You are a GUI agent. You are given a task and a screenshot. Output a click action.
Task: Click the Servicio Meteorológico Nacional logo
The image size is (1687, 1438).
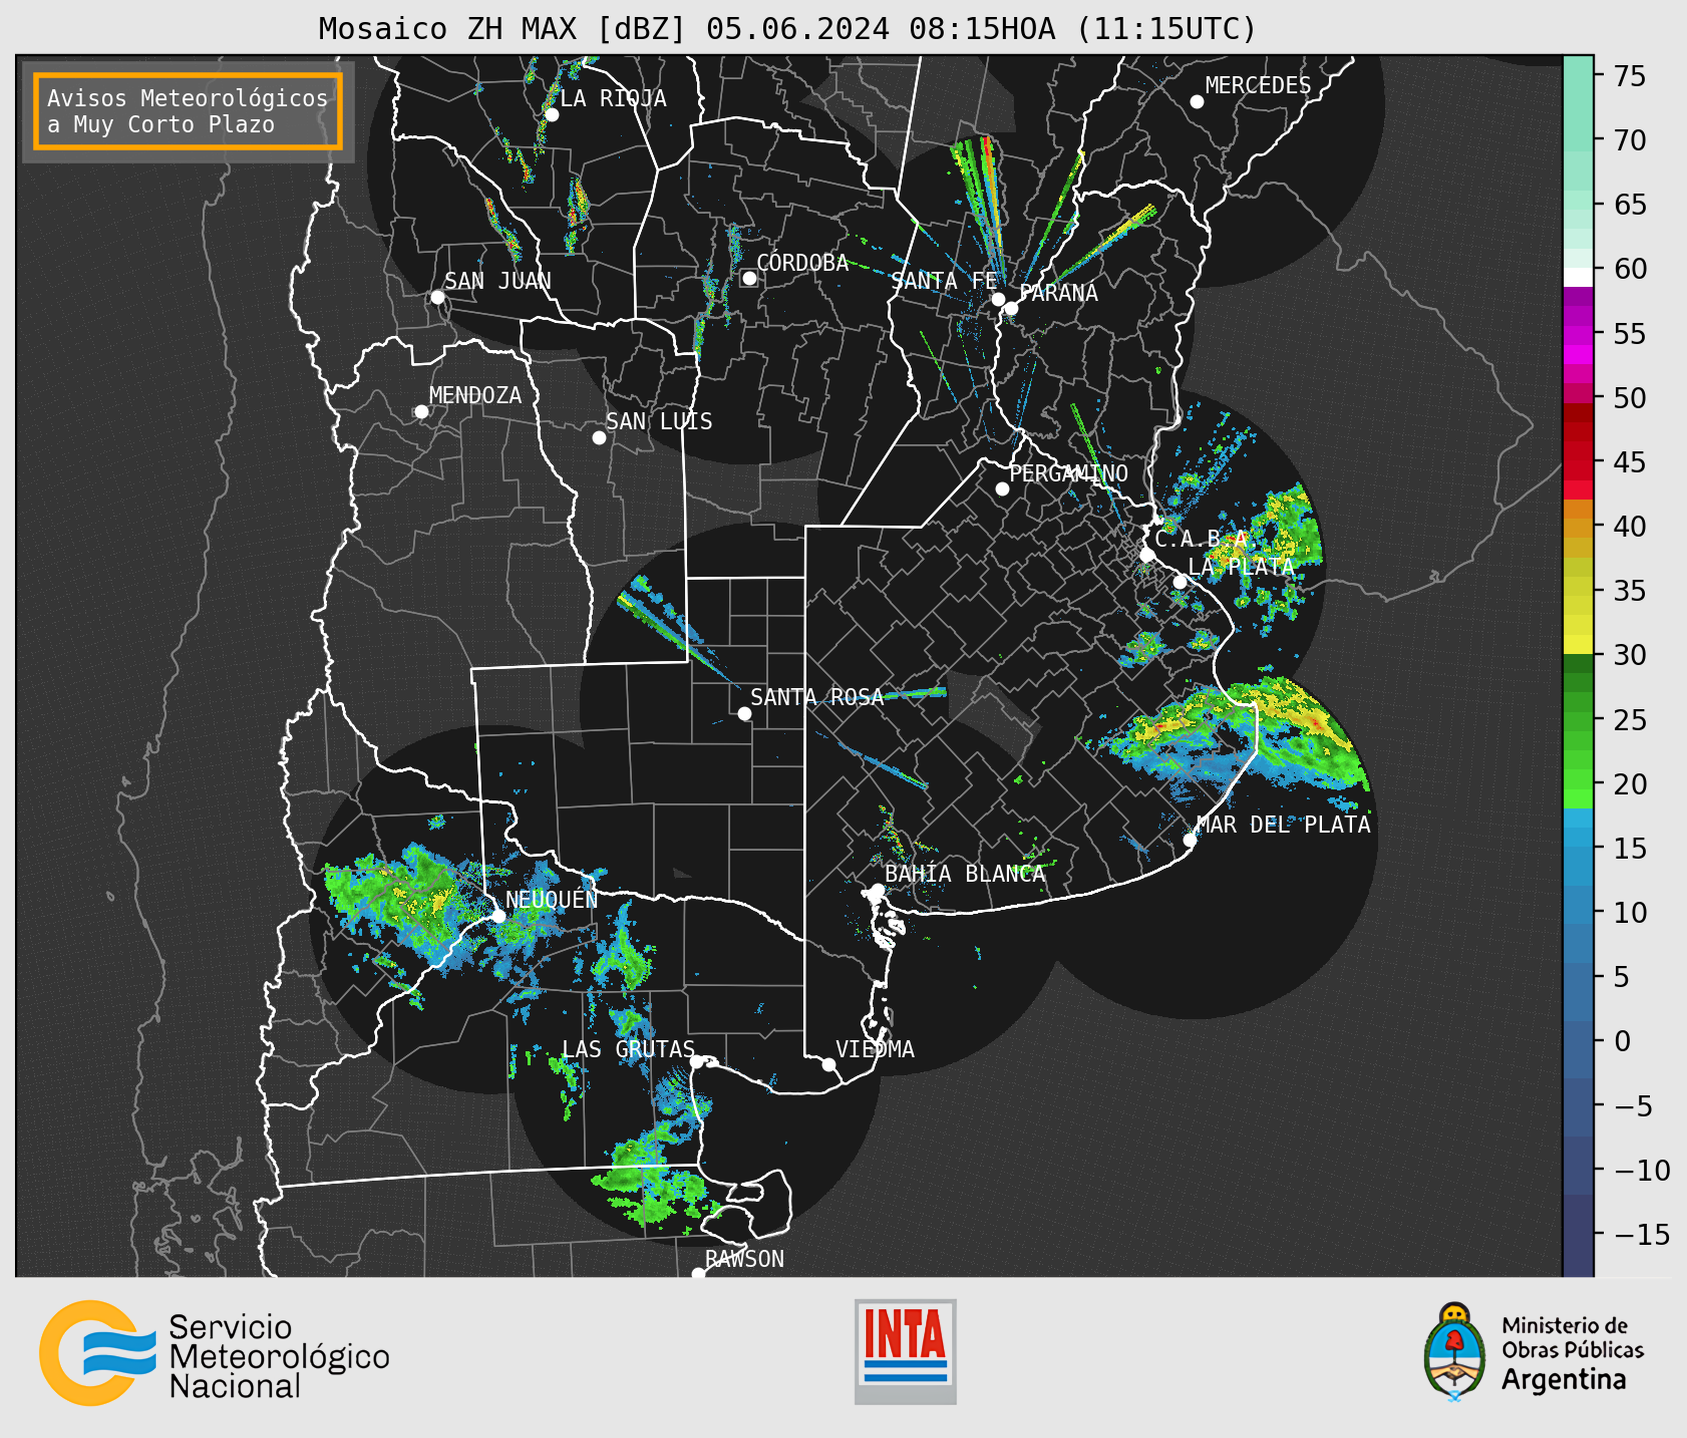(215, 1353)
